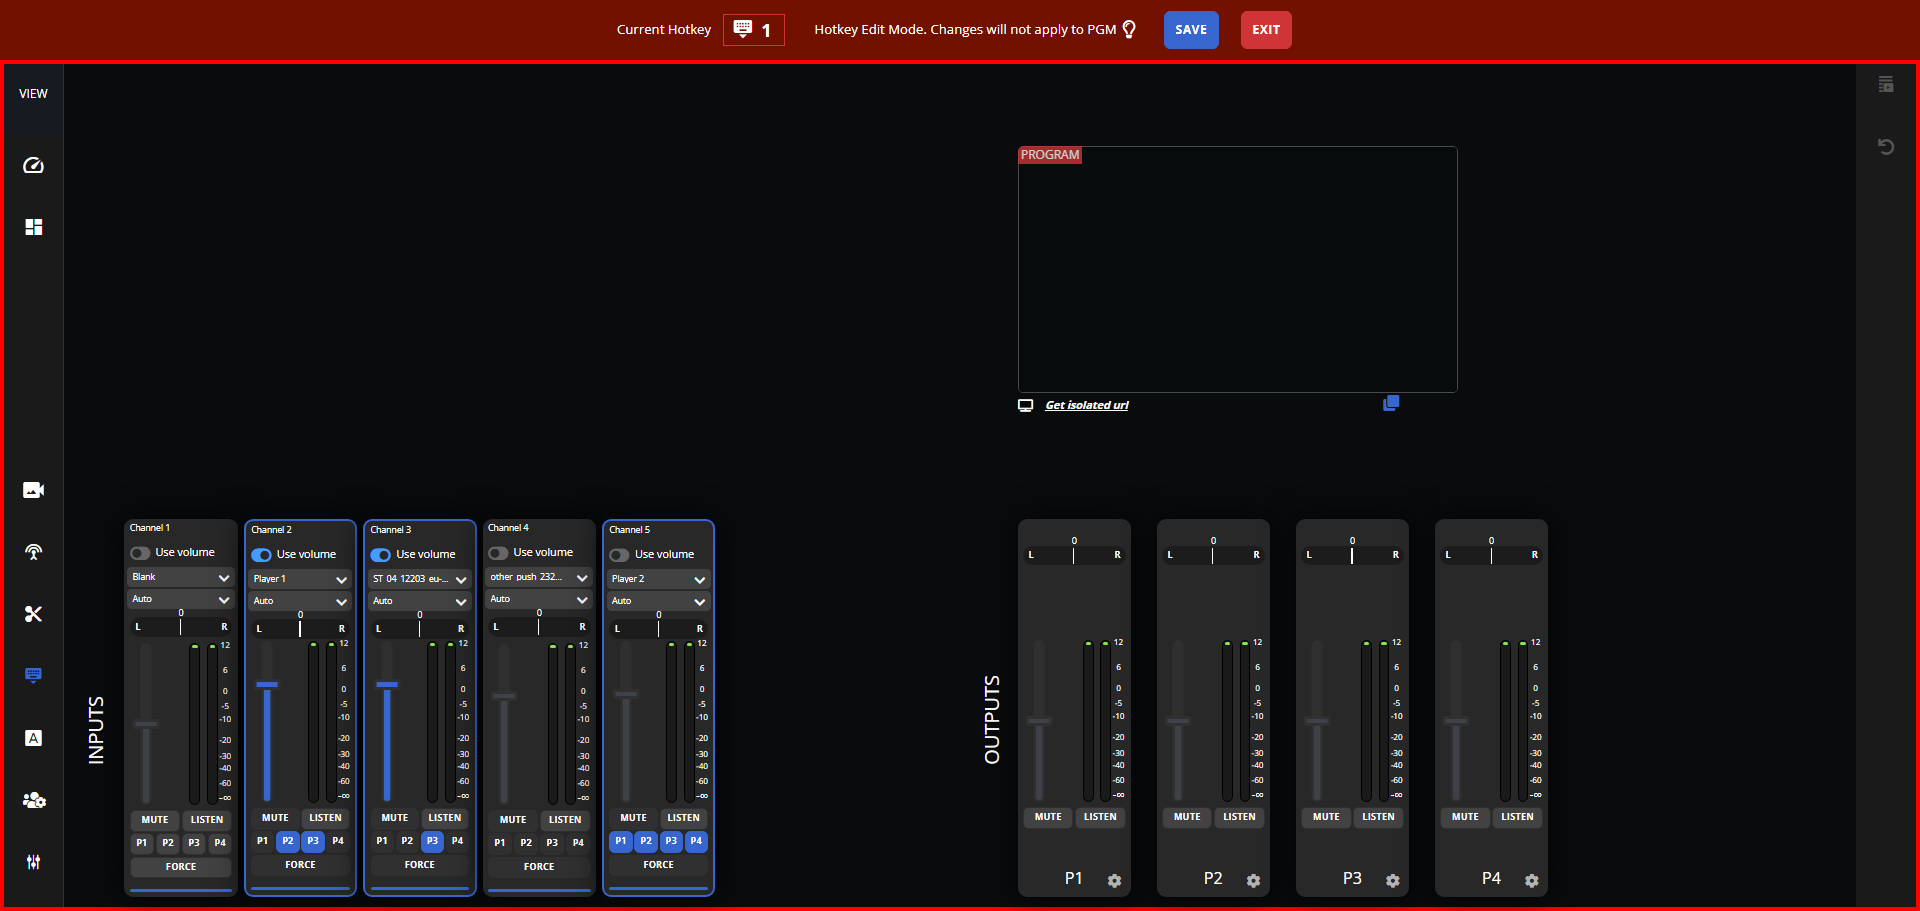Toggle Use volume switch on Channel 5
Image resolution: width=1920 pixels, height=911 pixels.
coord(620,555)
